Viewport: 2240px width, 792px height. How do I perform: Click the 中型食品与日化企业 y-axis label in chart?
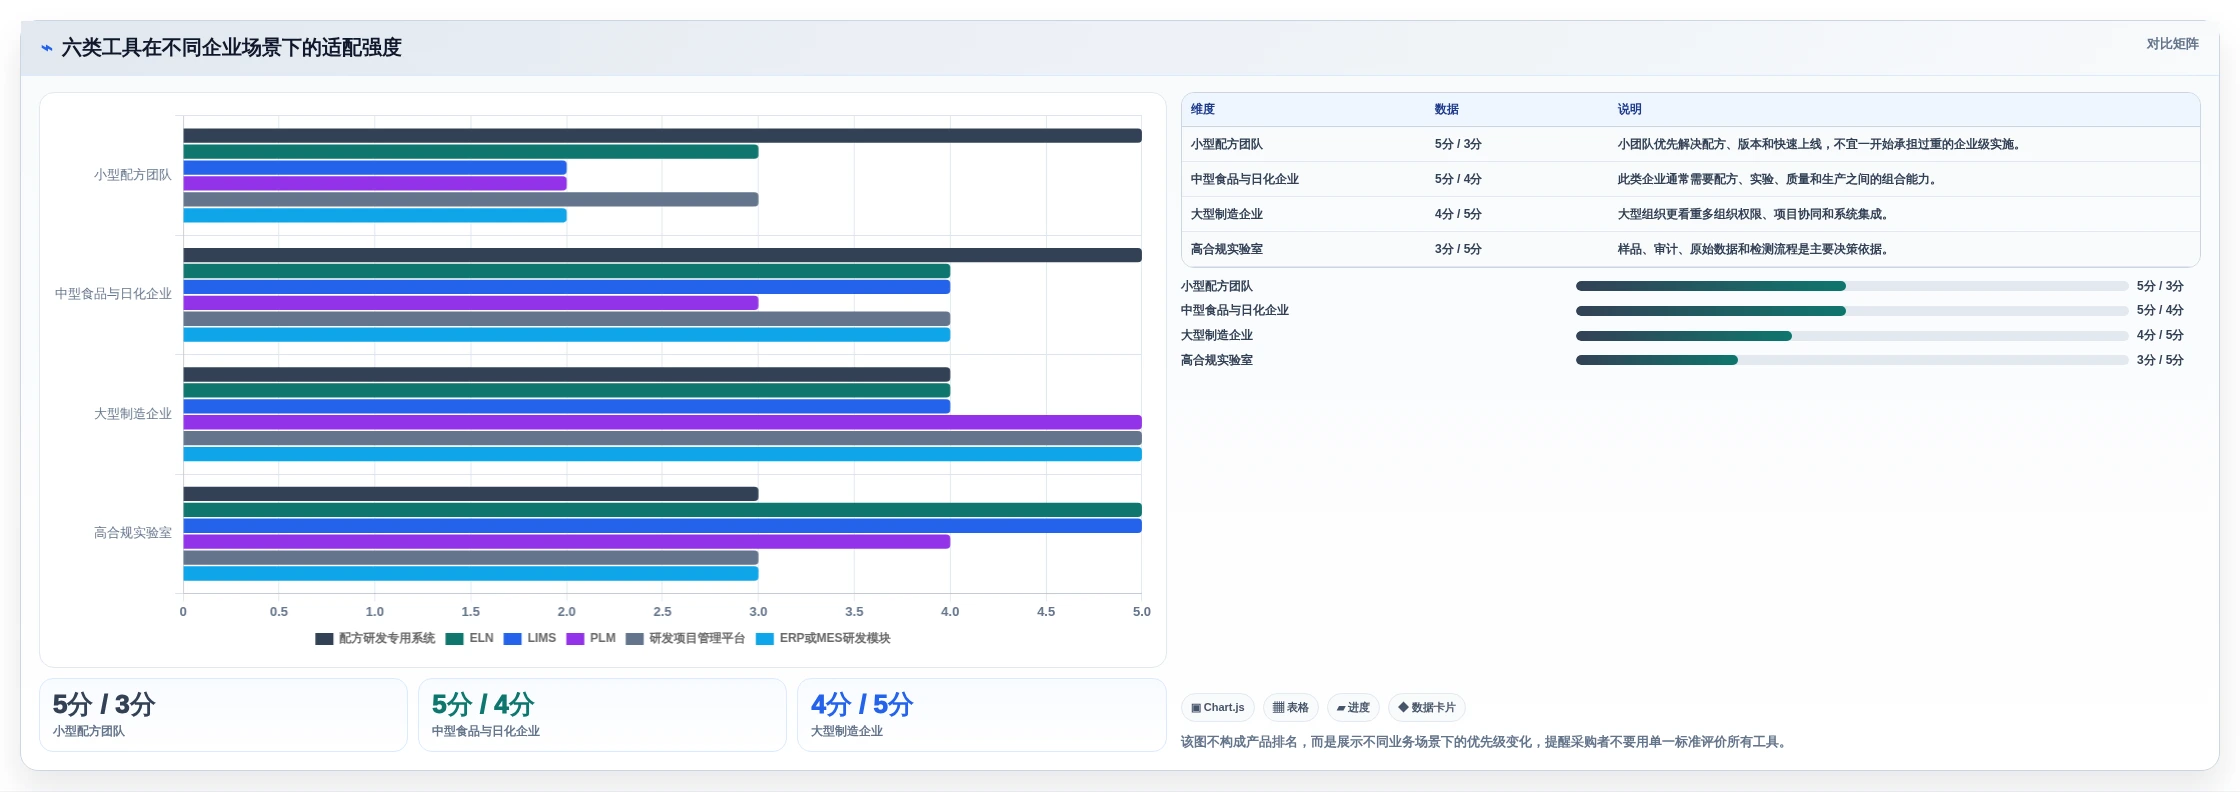(x=113, y=294)
